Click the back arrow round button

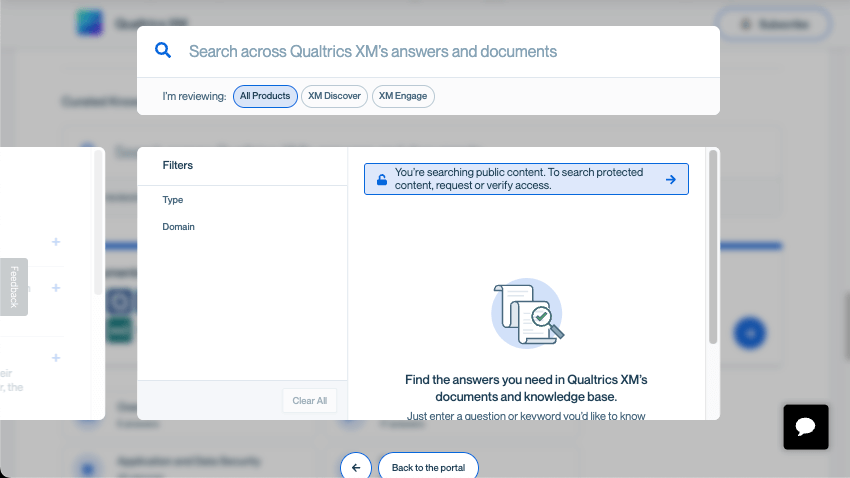(356, 467)
